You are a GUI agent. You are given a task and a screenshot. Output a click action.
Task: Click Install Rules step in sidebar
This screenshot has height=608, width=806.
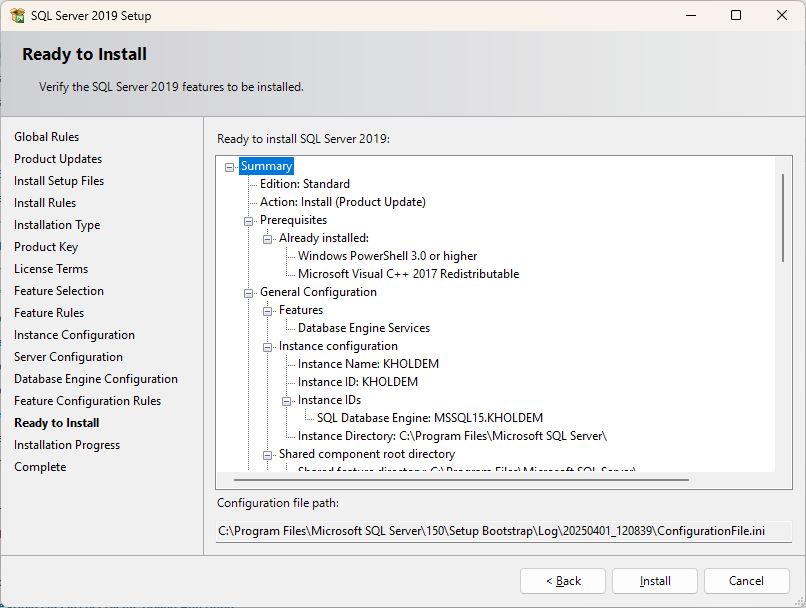45,203
